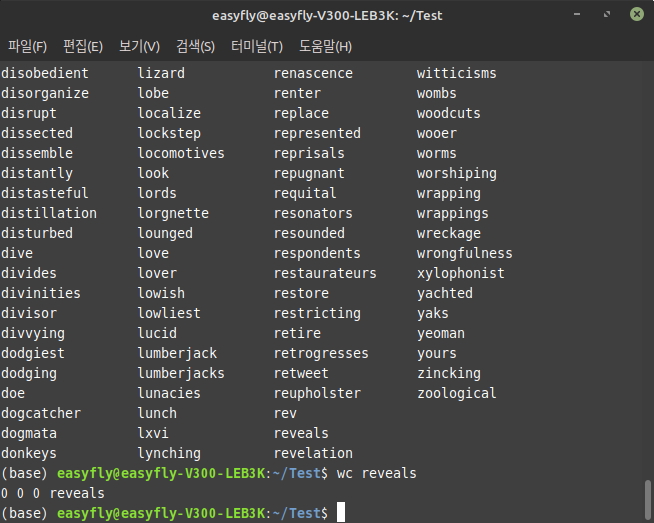Click the word 'lumberjacks'
Viewport: 654px width, 523px height.
[181, 374]
